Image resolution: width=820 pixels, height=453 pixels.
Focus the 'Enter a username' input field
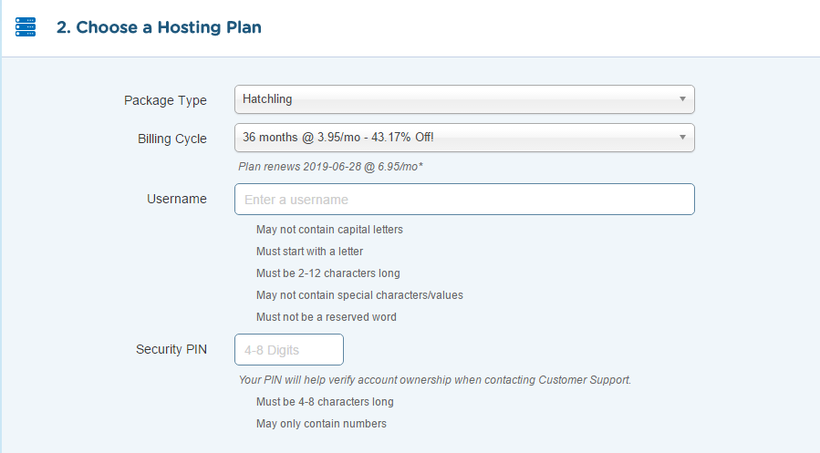click(x=464, y=199)
